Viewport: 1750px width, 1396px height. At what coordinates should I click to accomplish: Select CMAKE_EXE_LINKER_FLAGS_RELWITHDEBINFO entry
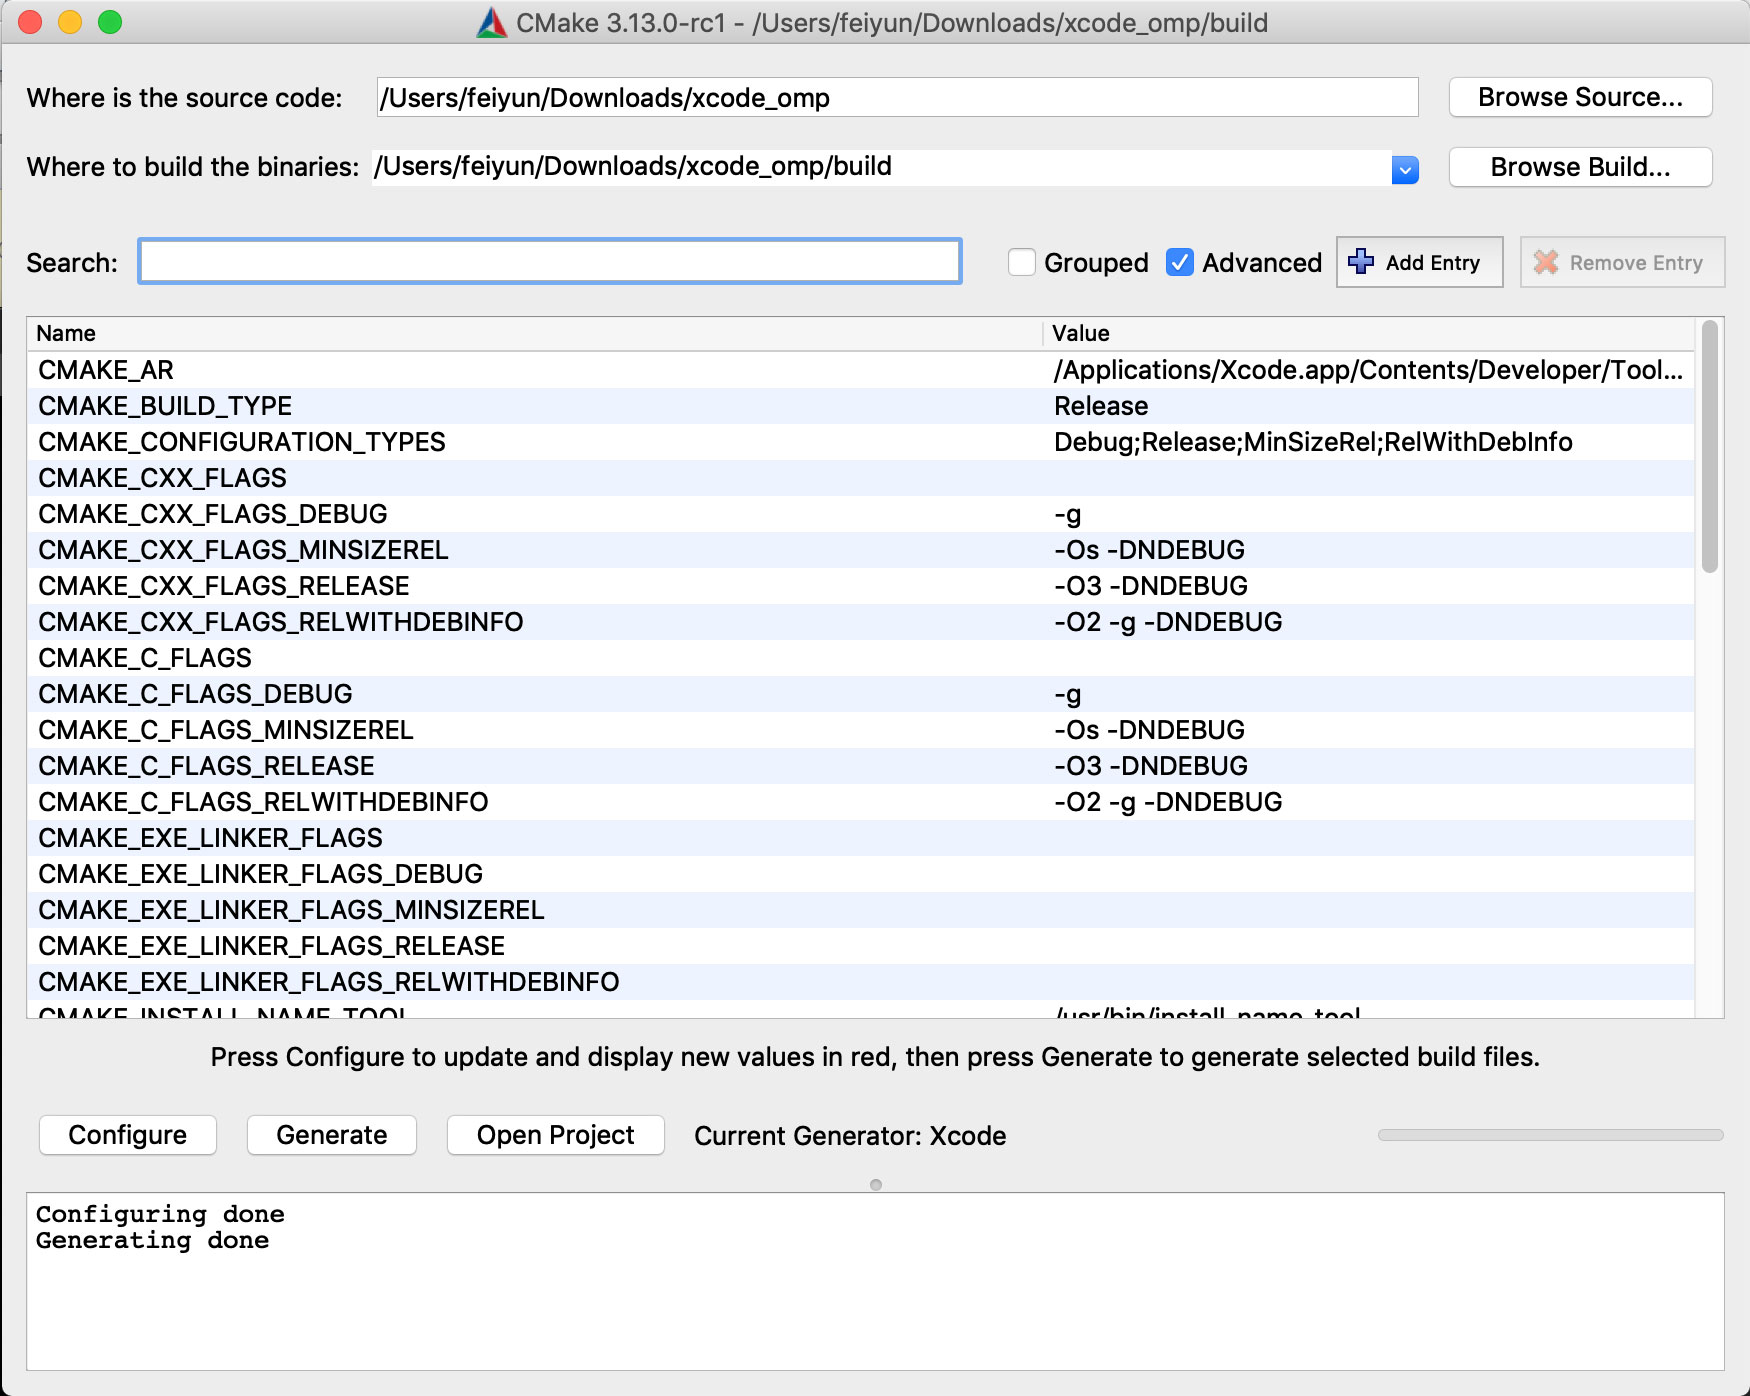(329, 982)
